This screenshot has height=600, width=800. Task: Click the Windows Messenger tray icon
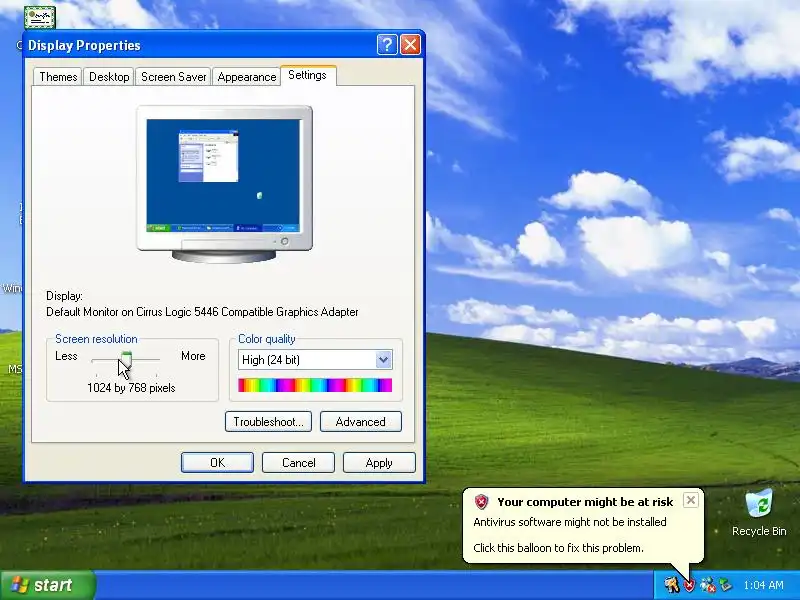point(708,585)
